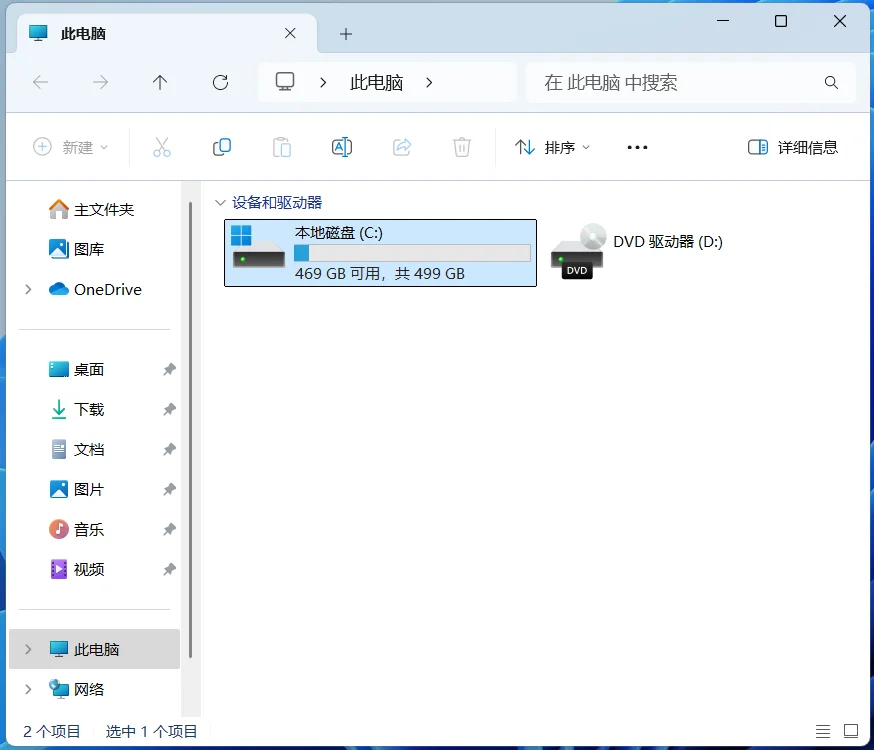
Task: Click the Paste icon in the toolbar
Action: [x=282, y=146]
